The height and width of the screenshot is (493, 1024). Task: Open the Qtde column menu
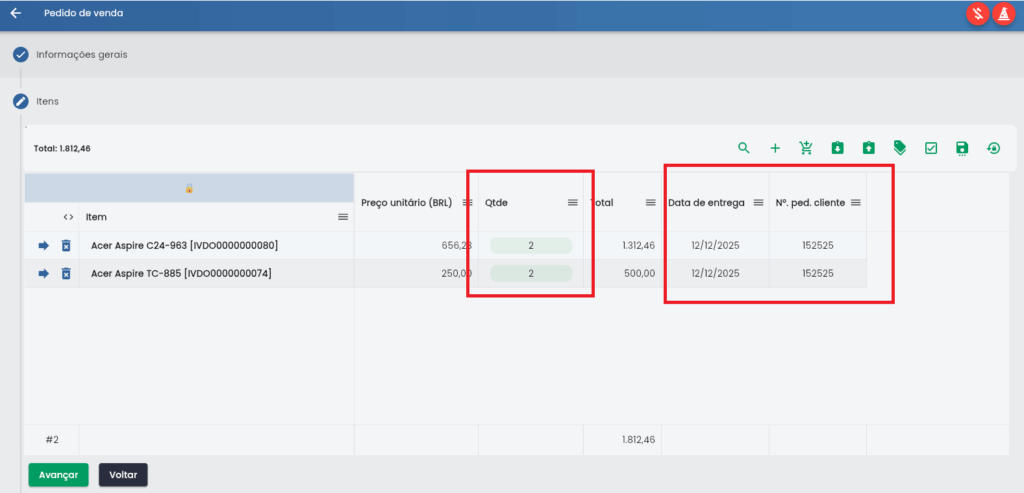[573, 202]
